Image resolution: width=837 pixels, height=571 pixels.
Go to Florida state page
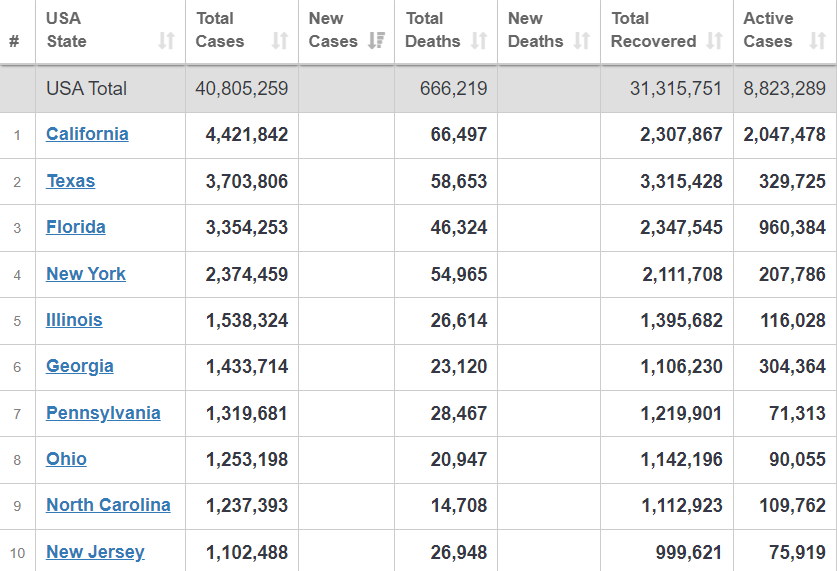tap(75, 227)
